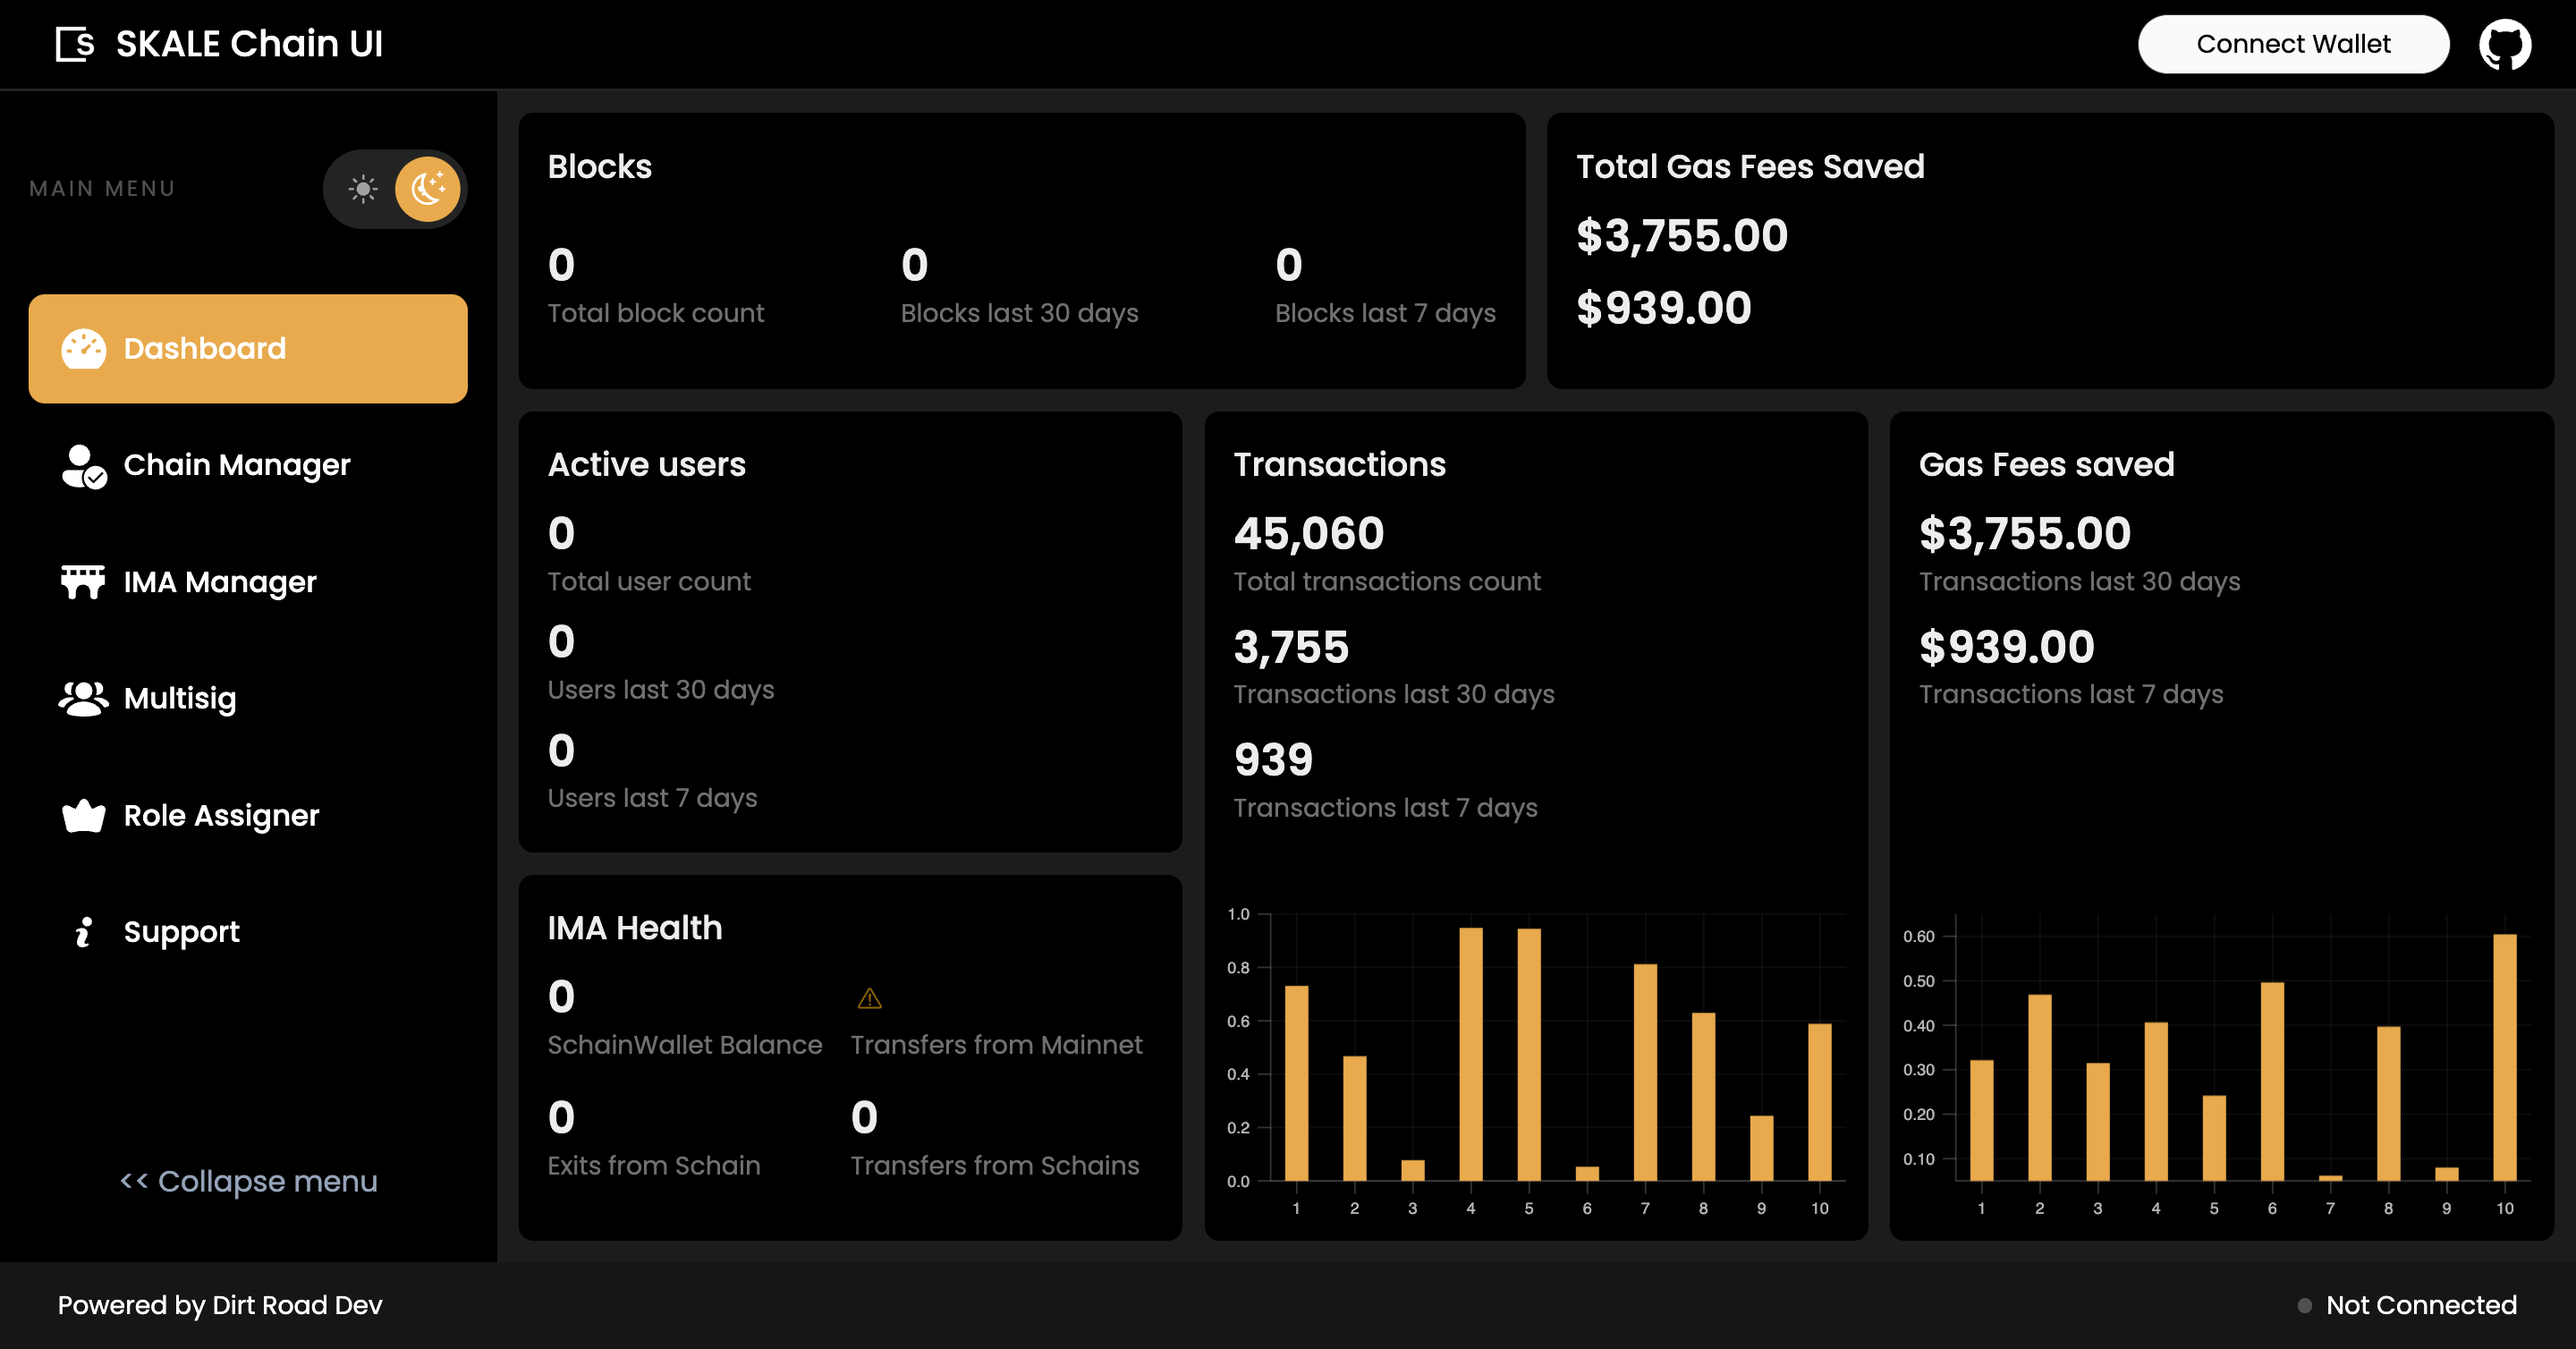Click bar 10 in Gas Fees saved chart
The height and width of the screenshot is (1349, 2576).
click(2505, 1057)
